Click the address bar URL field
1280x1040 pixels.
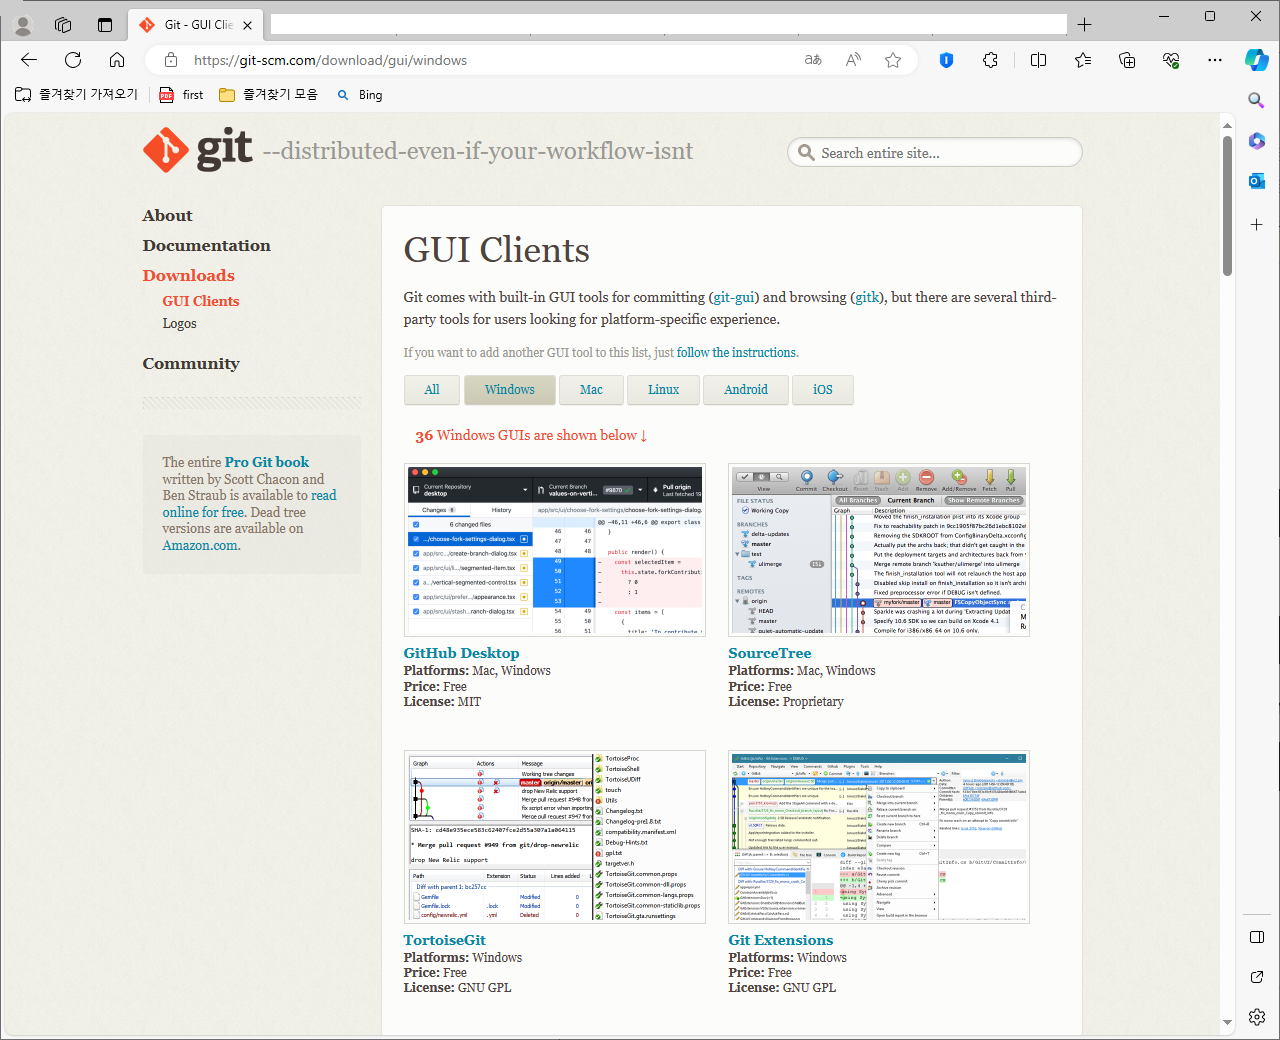(490, 60)
